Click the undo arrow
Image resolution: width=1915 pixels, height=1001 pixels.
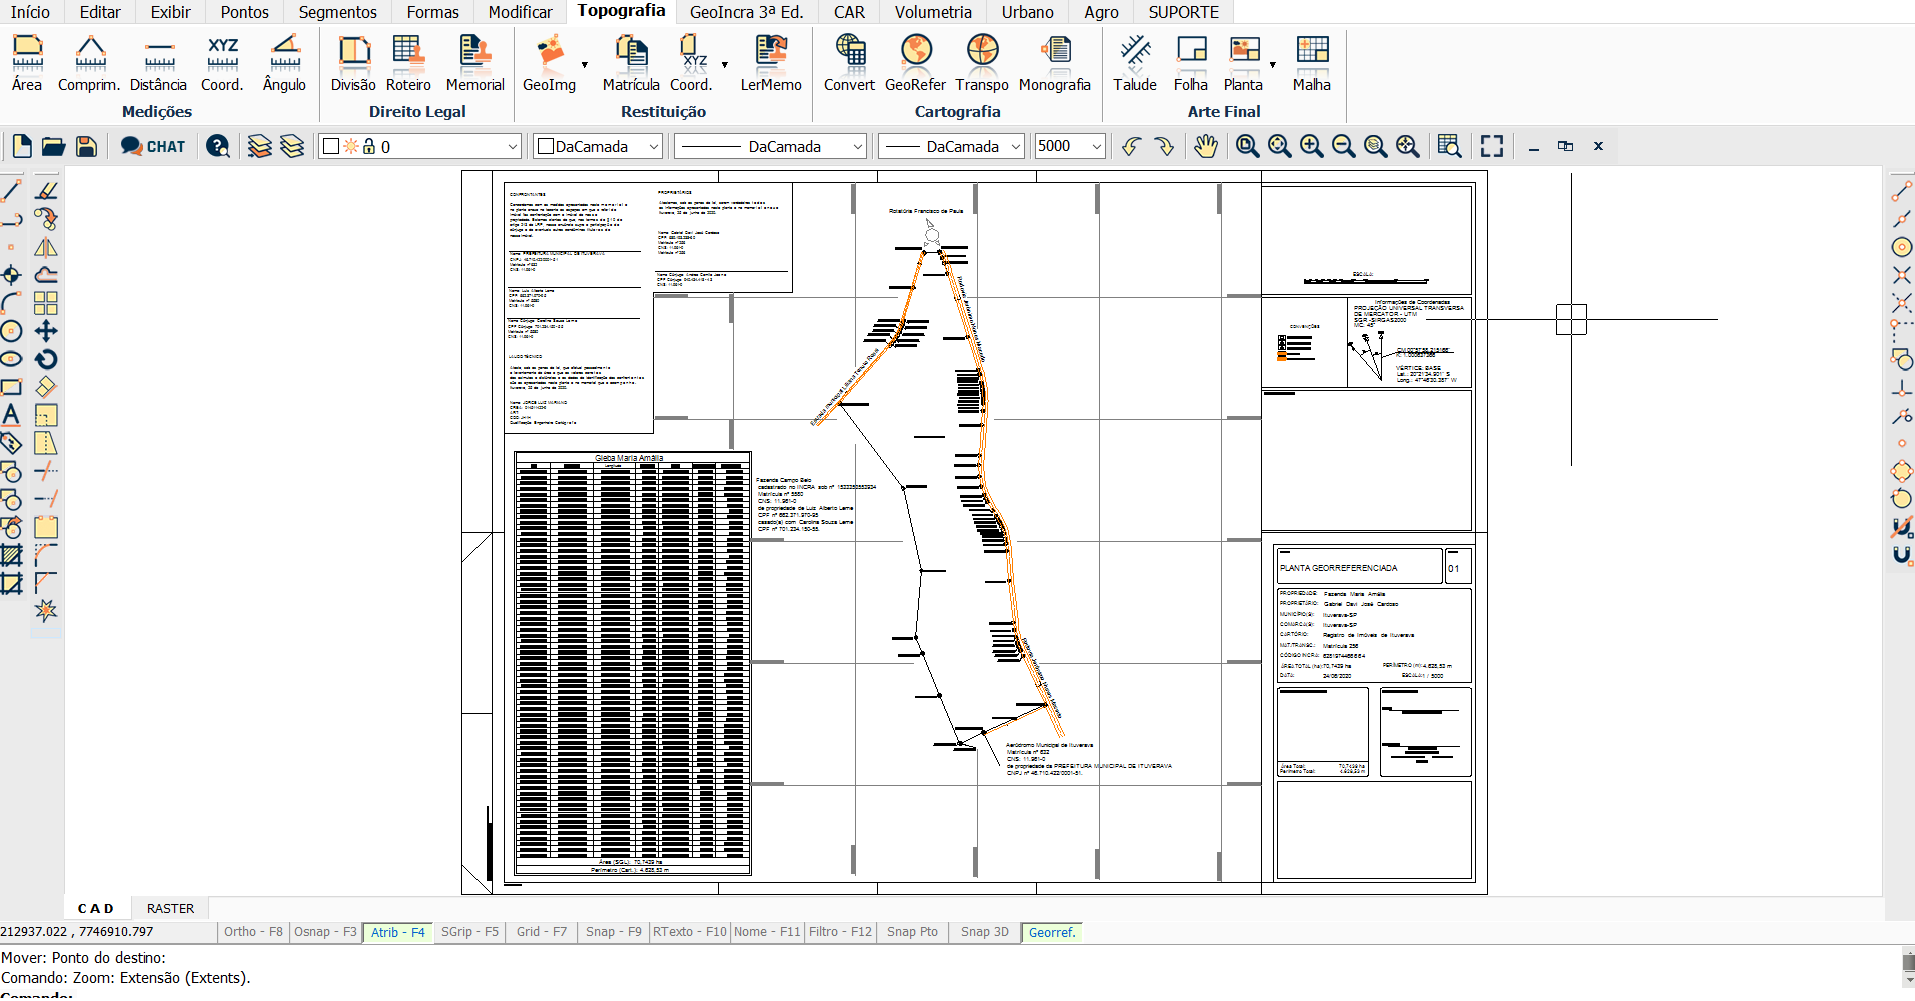click(1131, 146)
